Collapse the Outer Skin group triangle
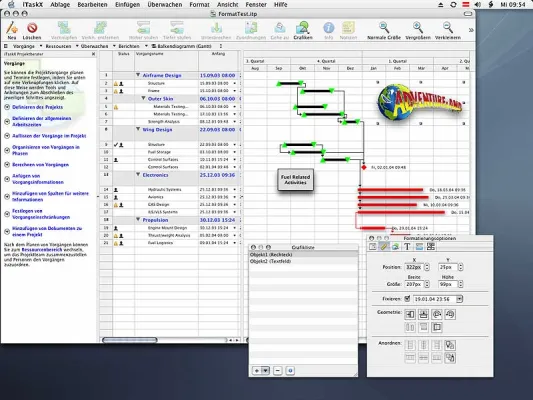 click(x=143, y=98)
